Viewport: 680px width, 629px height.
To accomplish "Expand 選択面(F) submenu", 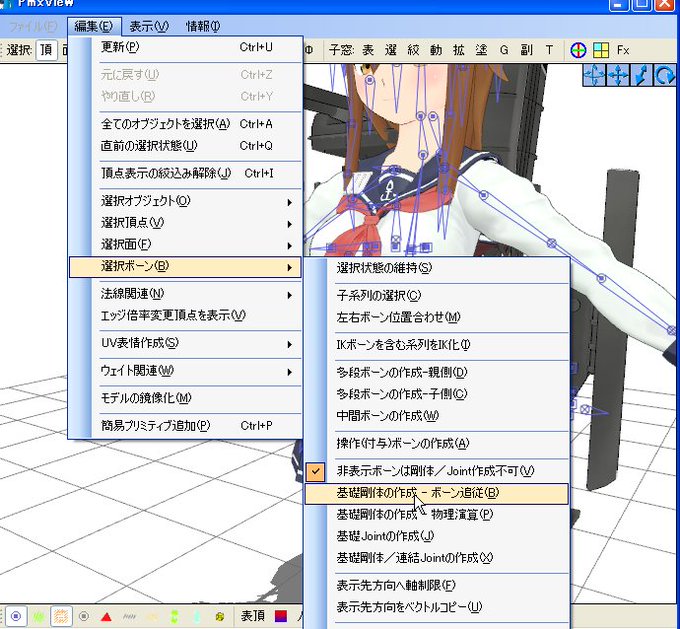I will tap(186, 245).
